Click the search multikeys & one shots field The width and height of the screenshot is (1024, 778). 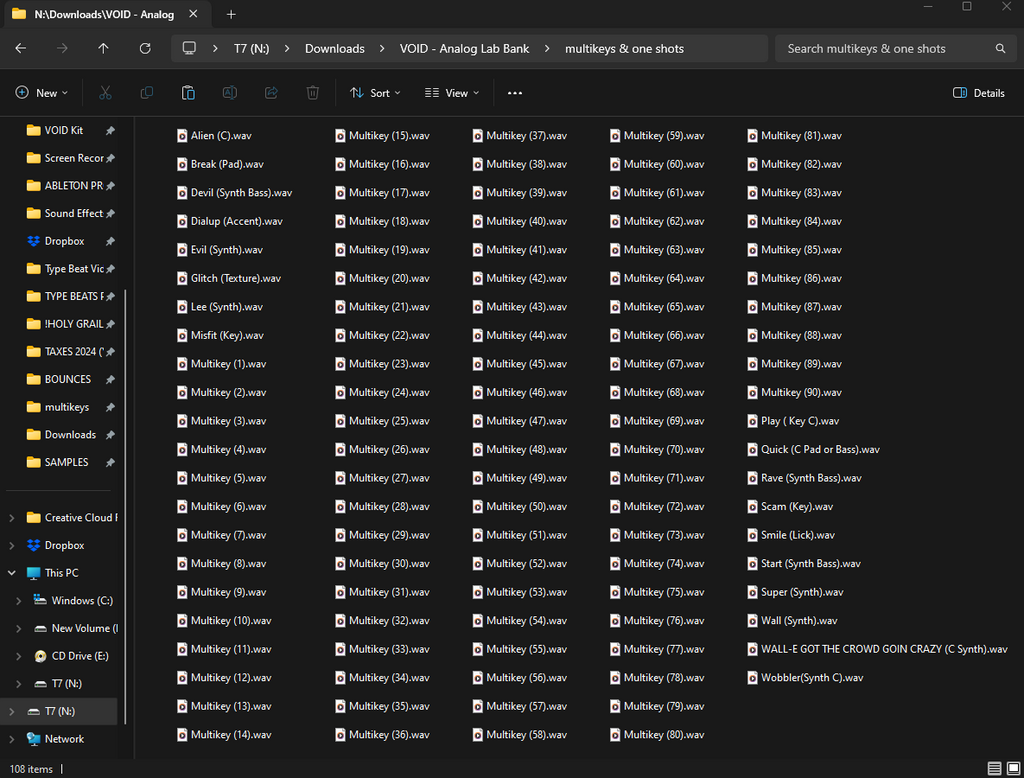point(885,48)
